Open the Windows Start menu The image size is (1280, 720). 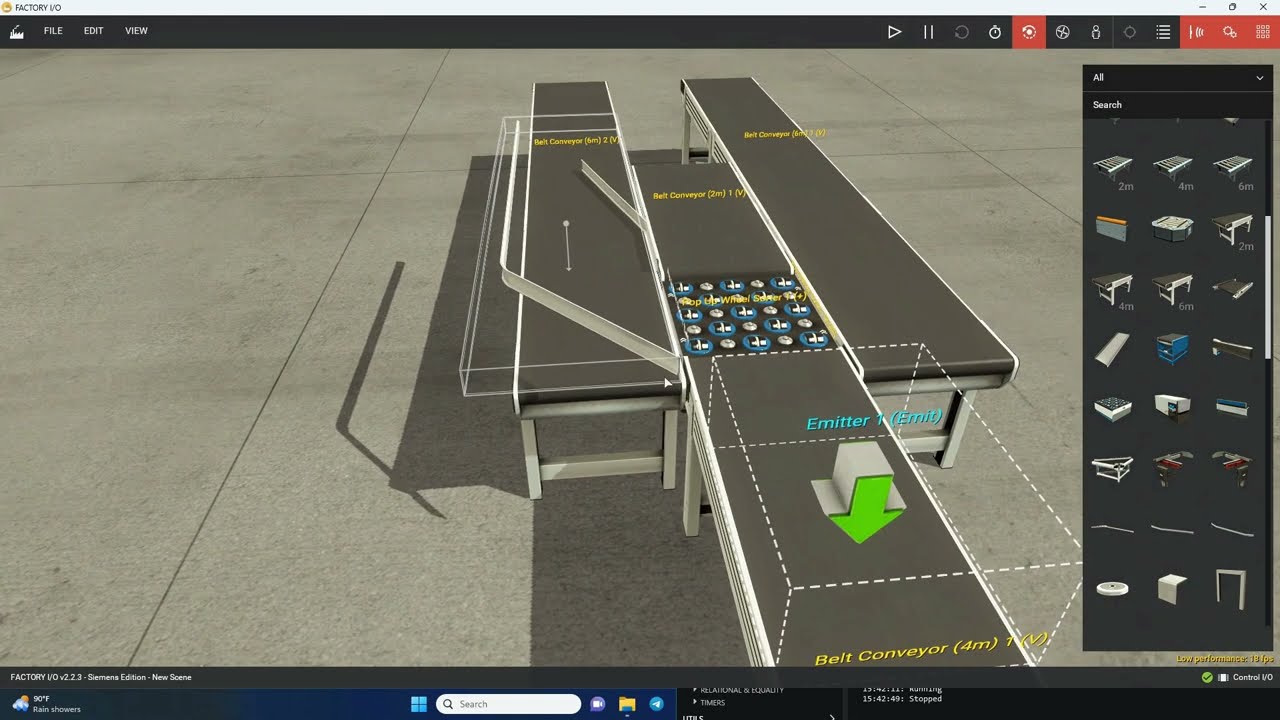(419, 704)
